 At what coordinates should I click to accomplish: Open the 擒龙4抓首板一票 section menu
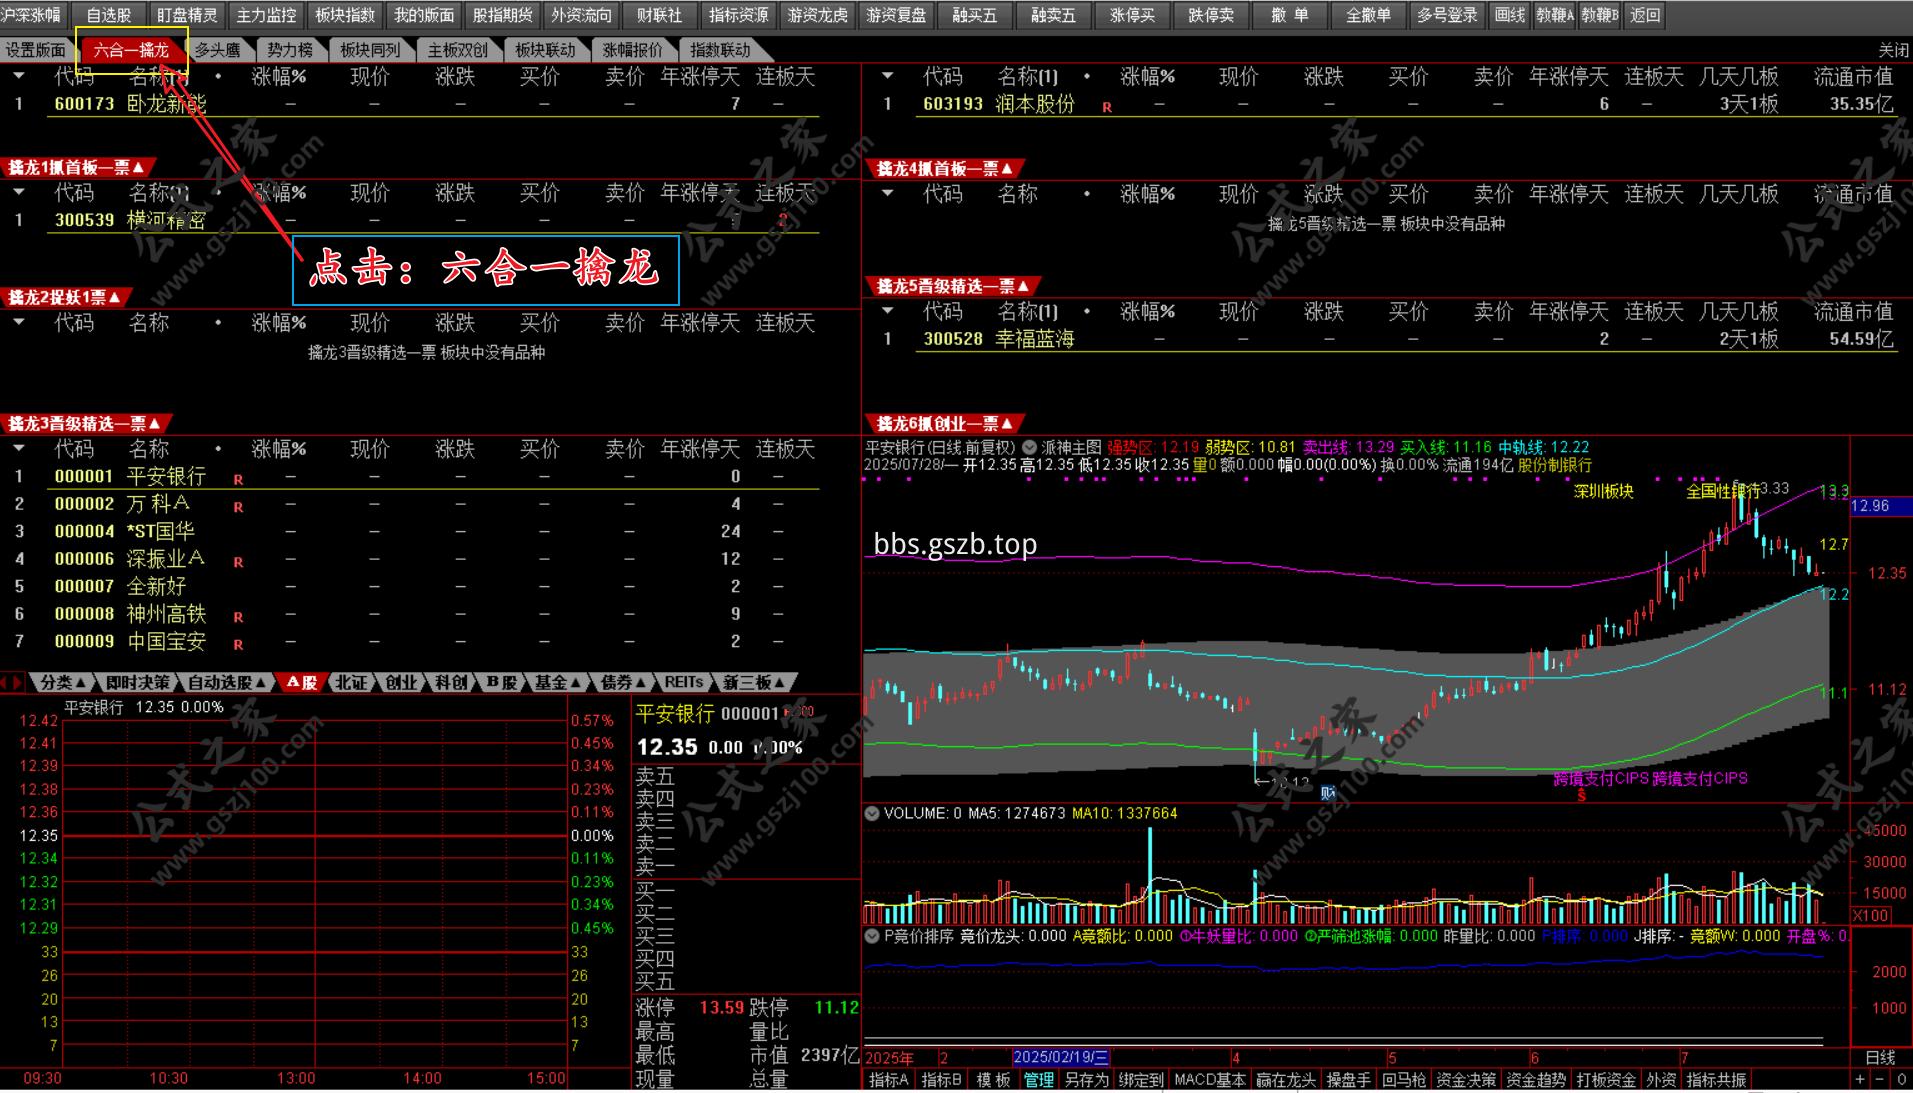pyautogui.click(x=945, y=168)
